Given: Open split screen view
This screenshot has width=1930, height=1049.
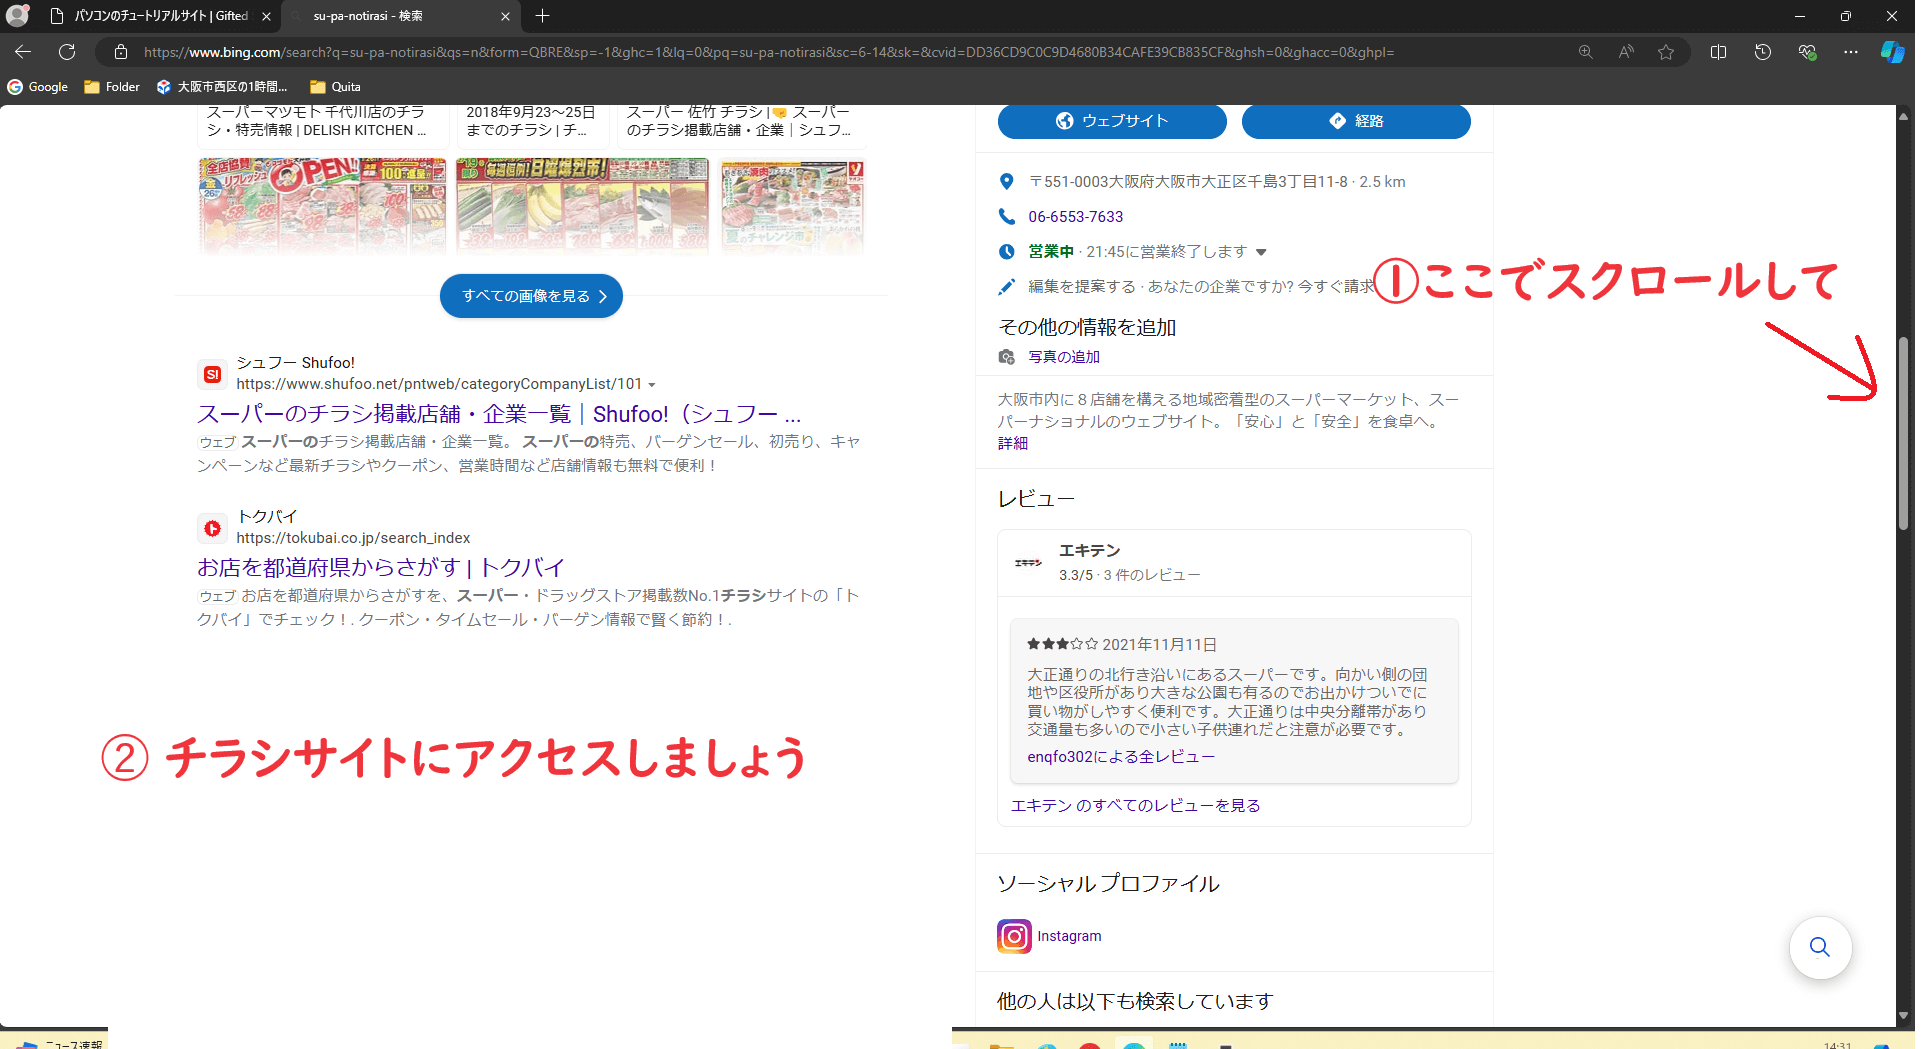Looking at the screenshot, I should (x=1719, y=52).
